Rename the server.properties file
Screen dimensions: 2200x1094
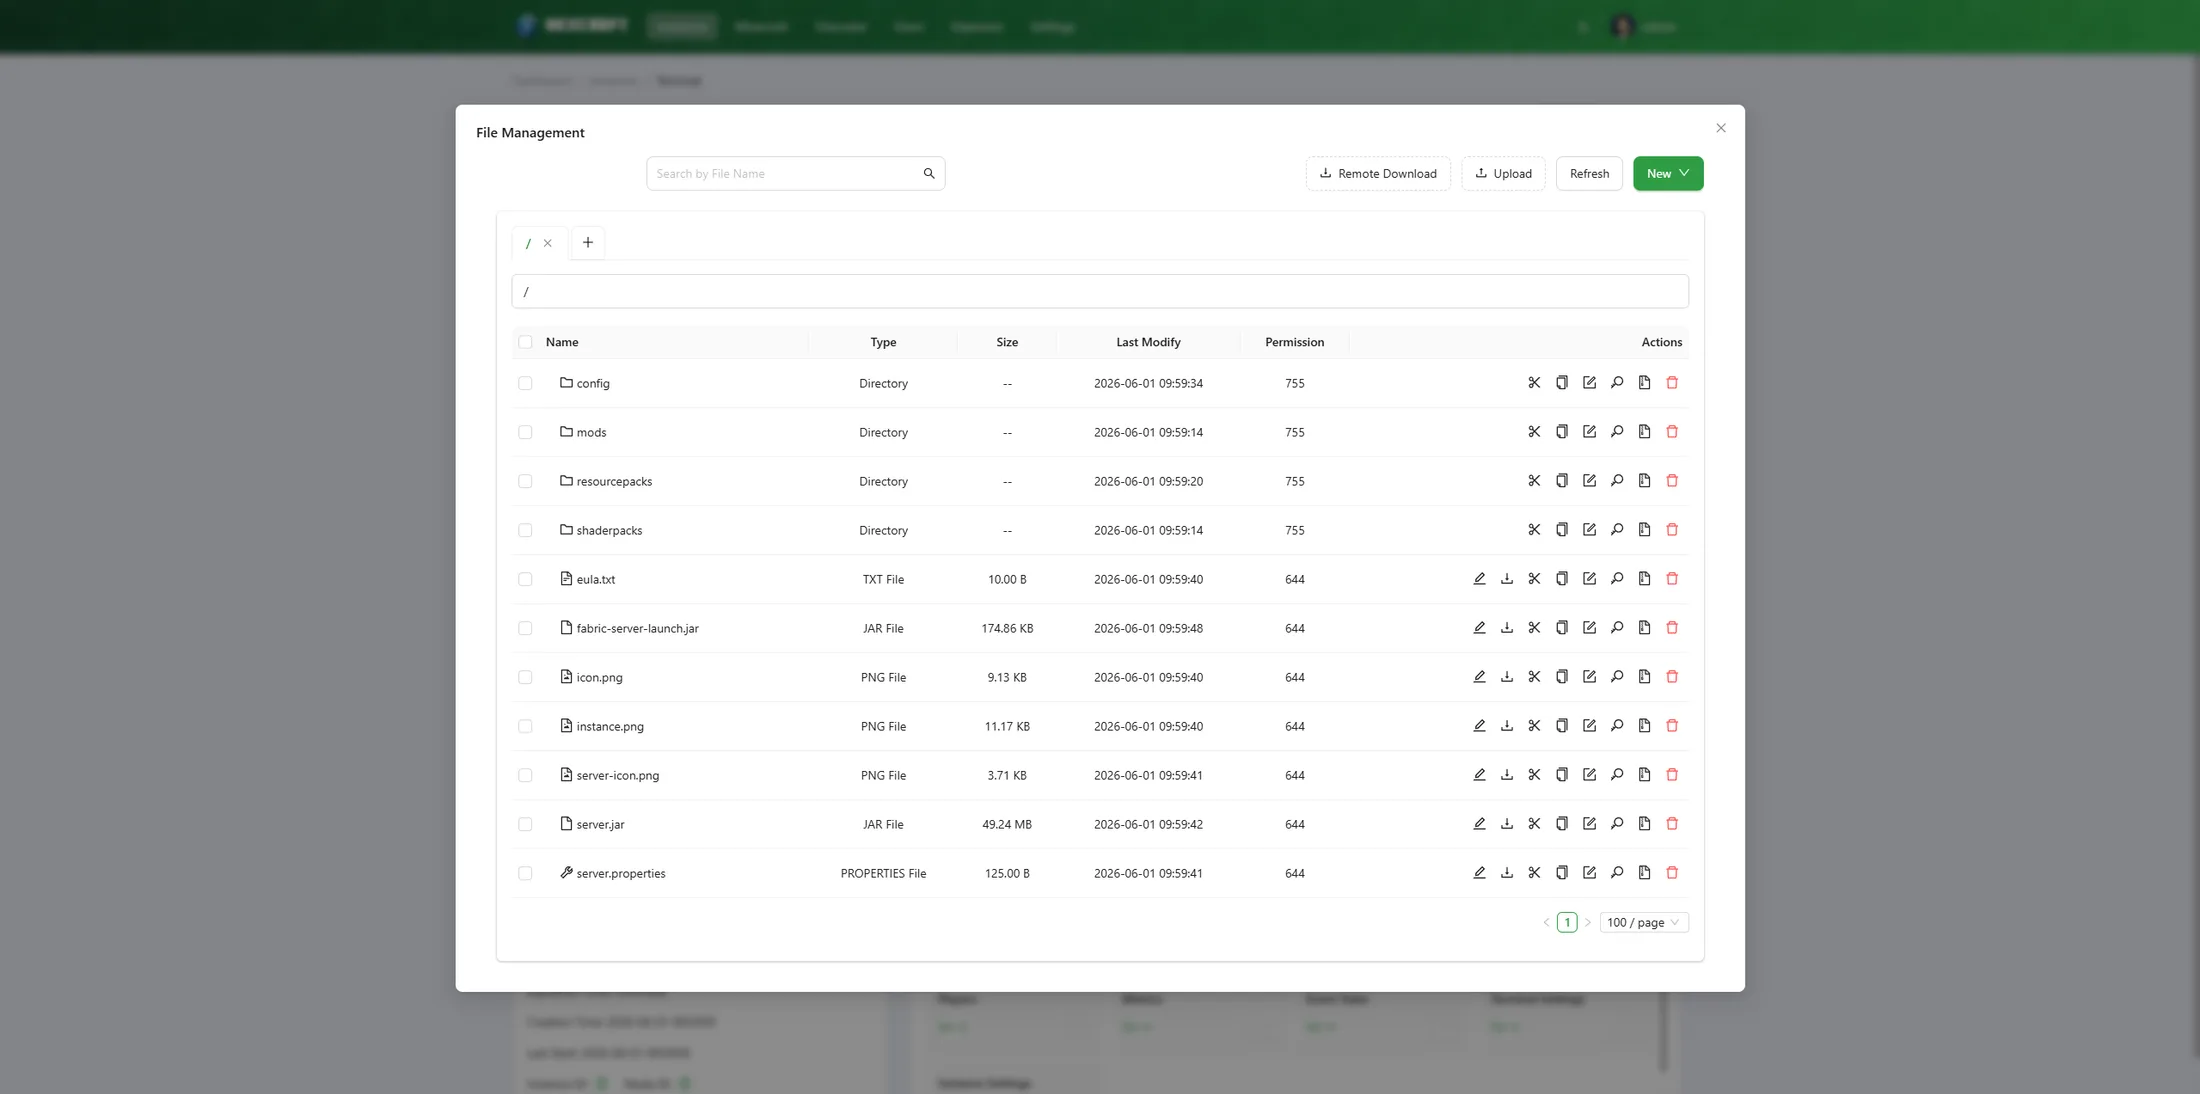tap(1589, 873)
